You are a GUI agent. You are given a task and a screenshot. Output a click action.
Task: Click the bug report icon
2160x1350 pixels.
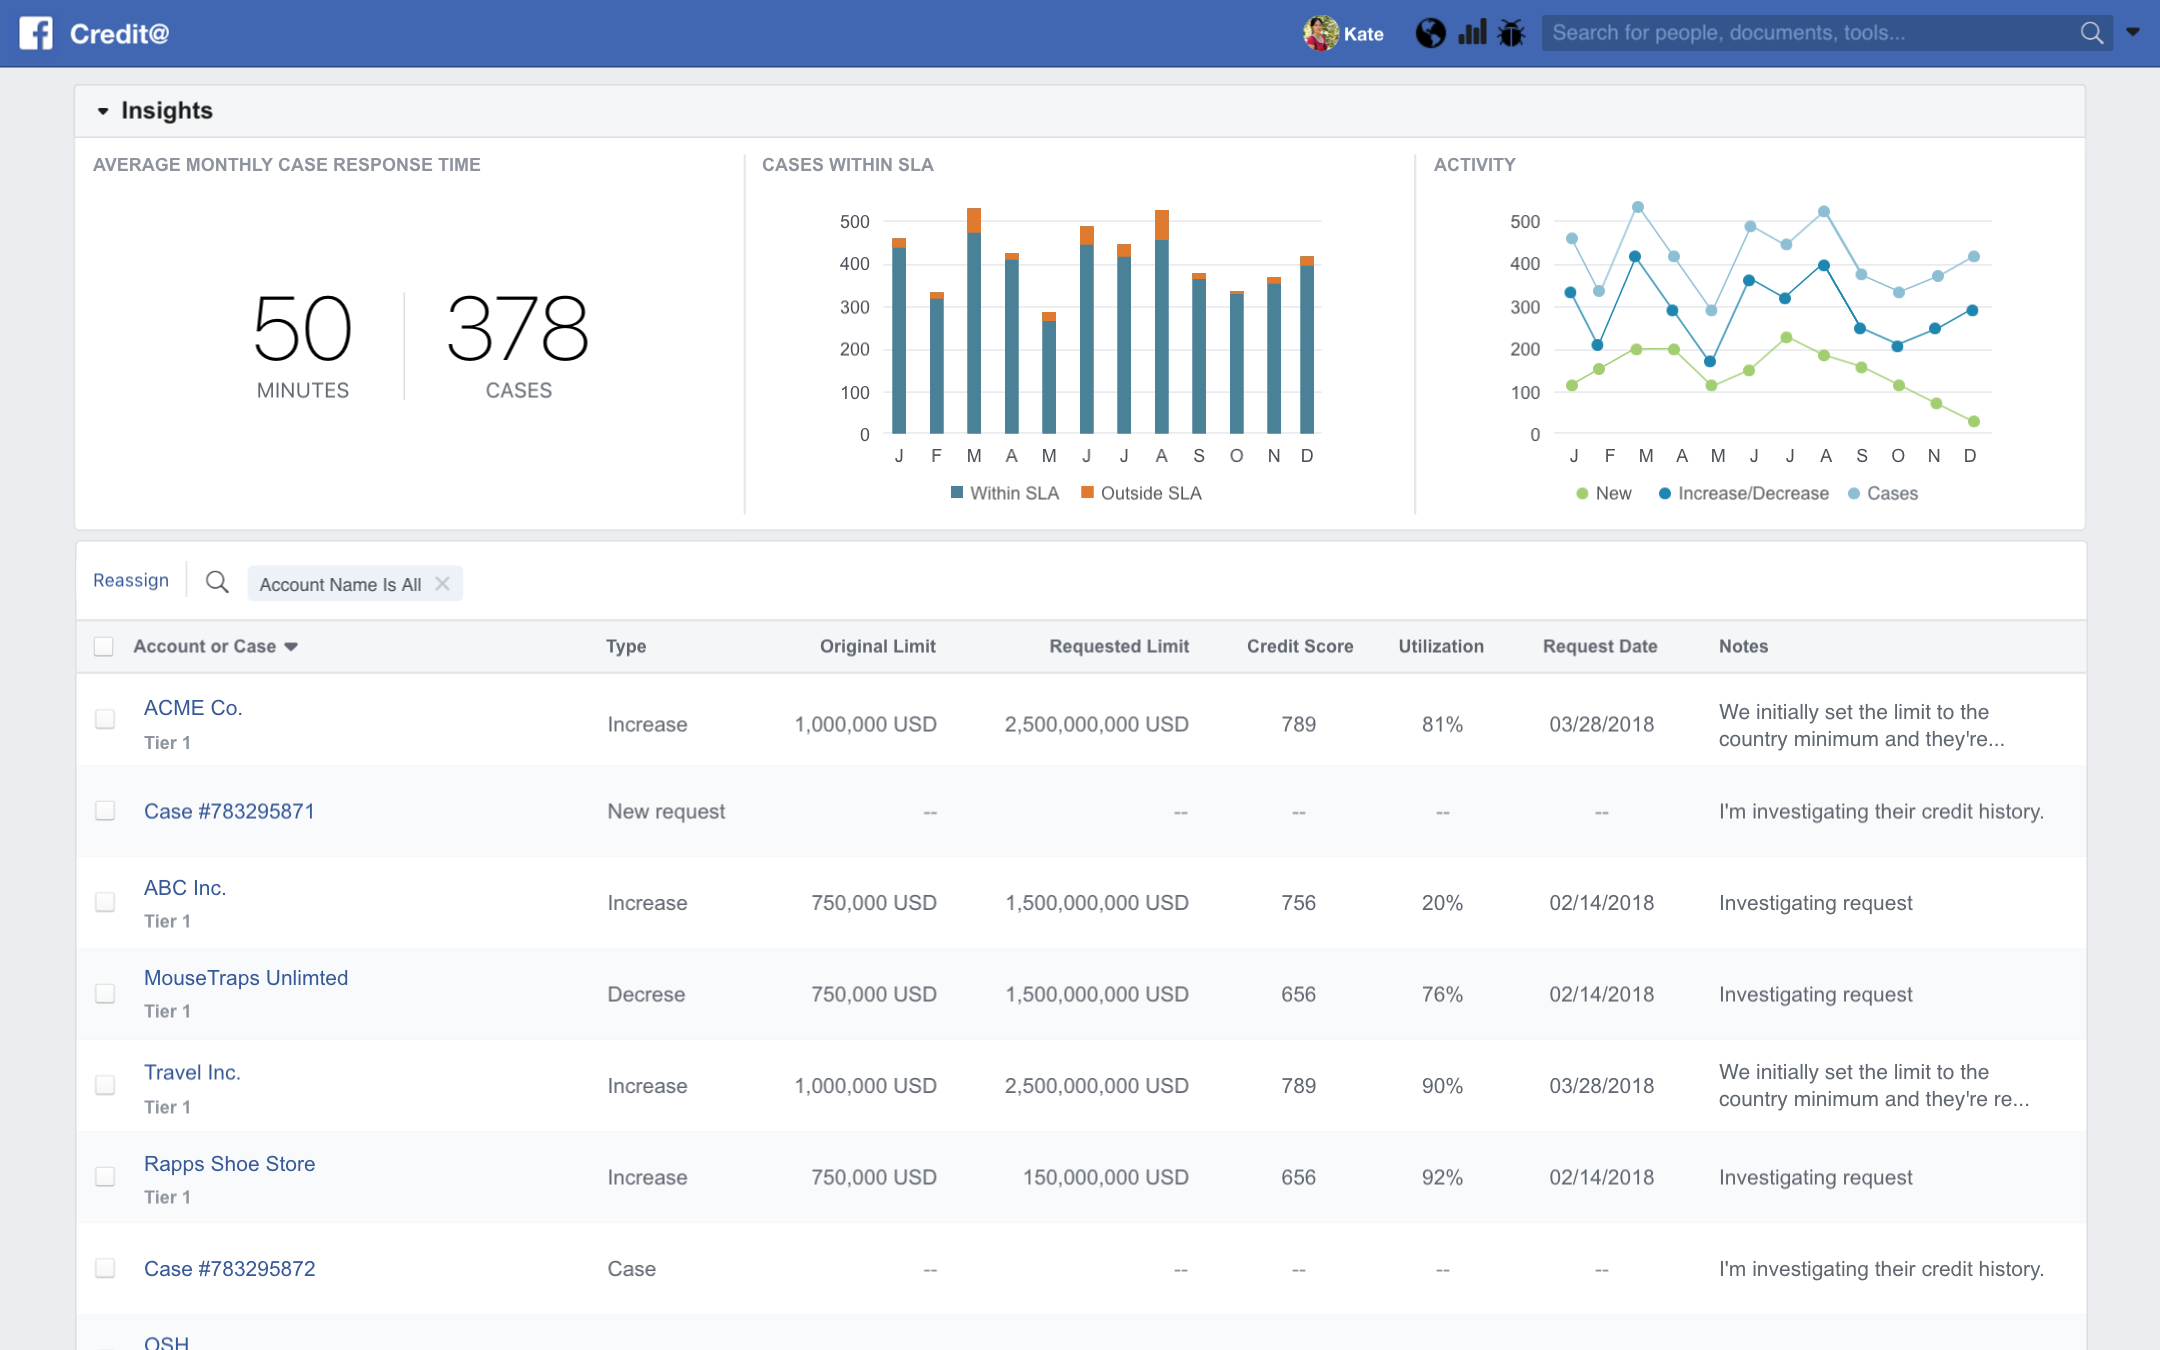click(x=1511, y=33)
